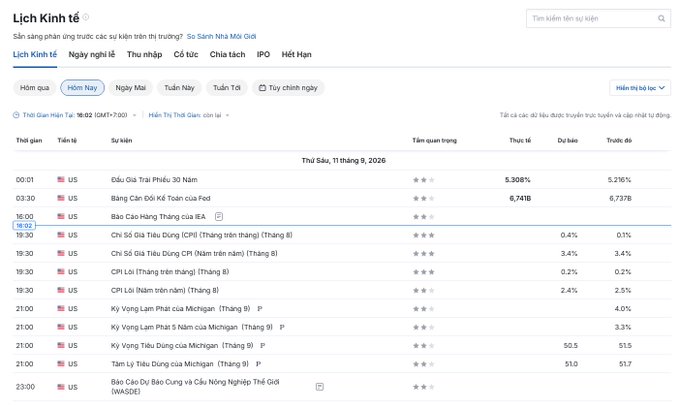This screenshot has width=680, height=409.
Task: Open Chỉ Số Giá Tiêu Dùng CPI (Năm trên năm) event
Action: pos(194,253)
